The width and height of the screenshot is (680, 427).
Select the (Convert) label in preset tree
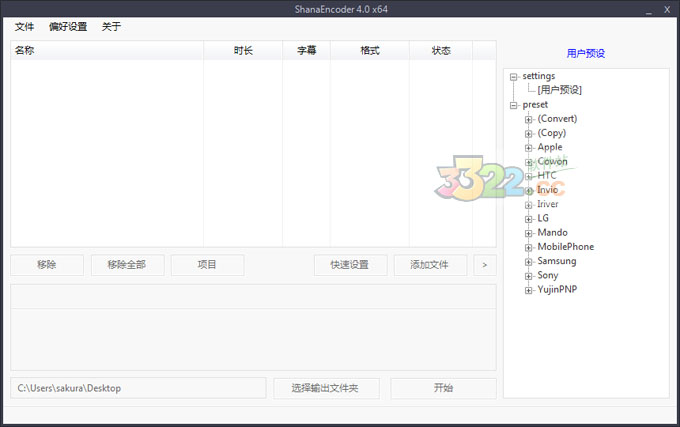[x=557, y=119]
